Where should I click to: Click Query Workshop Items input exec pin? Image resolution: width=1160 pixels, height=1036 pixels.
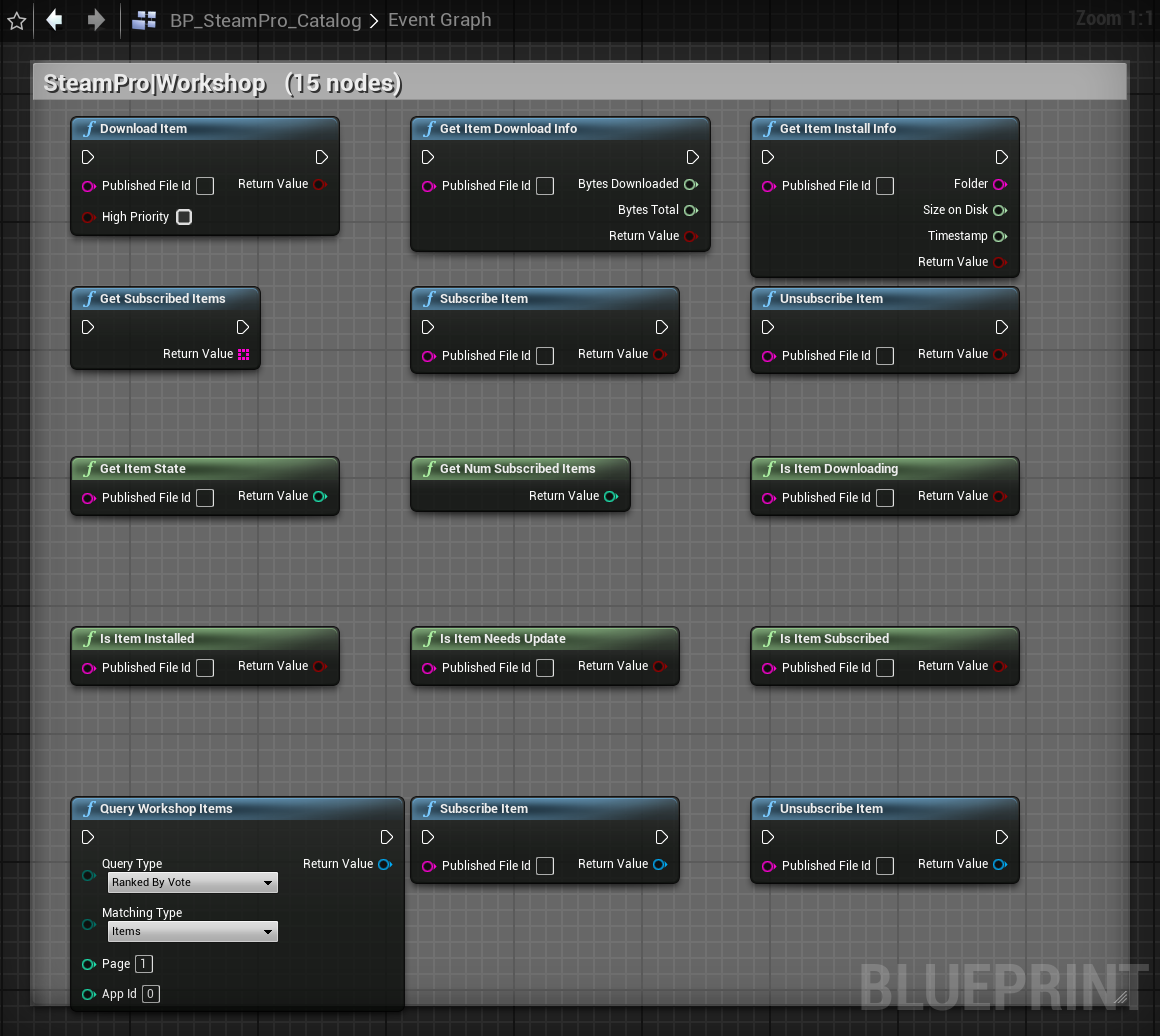[x=88, y=837]
